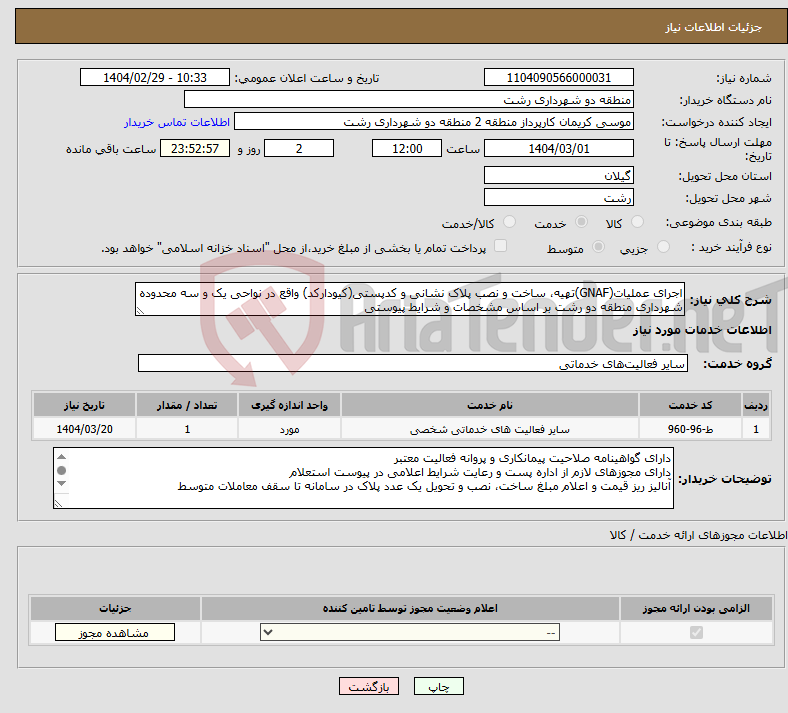The image size is (788, 713).
Task: Choose the متوسط purchase type radio
Action: pos(598,247)
